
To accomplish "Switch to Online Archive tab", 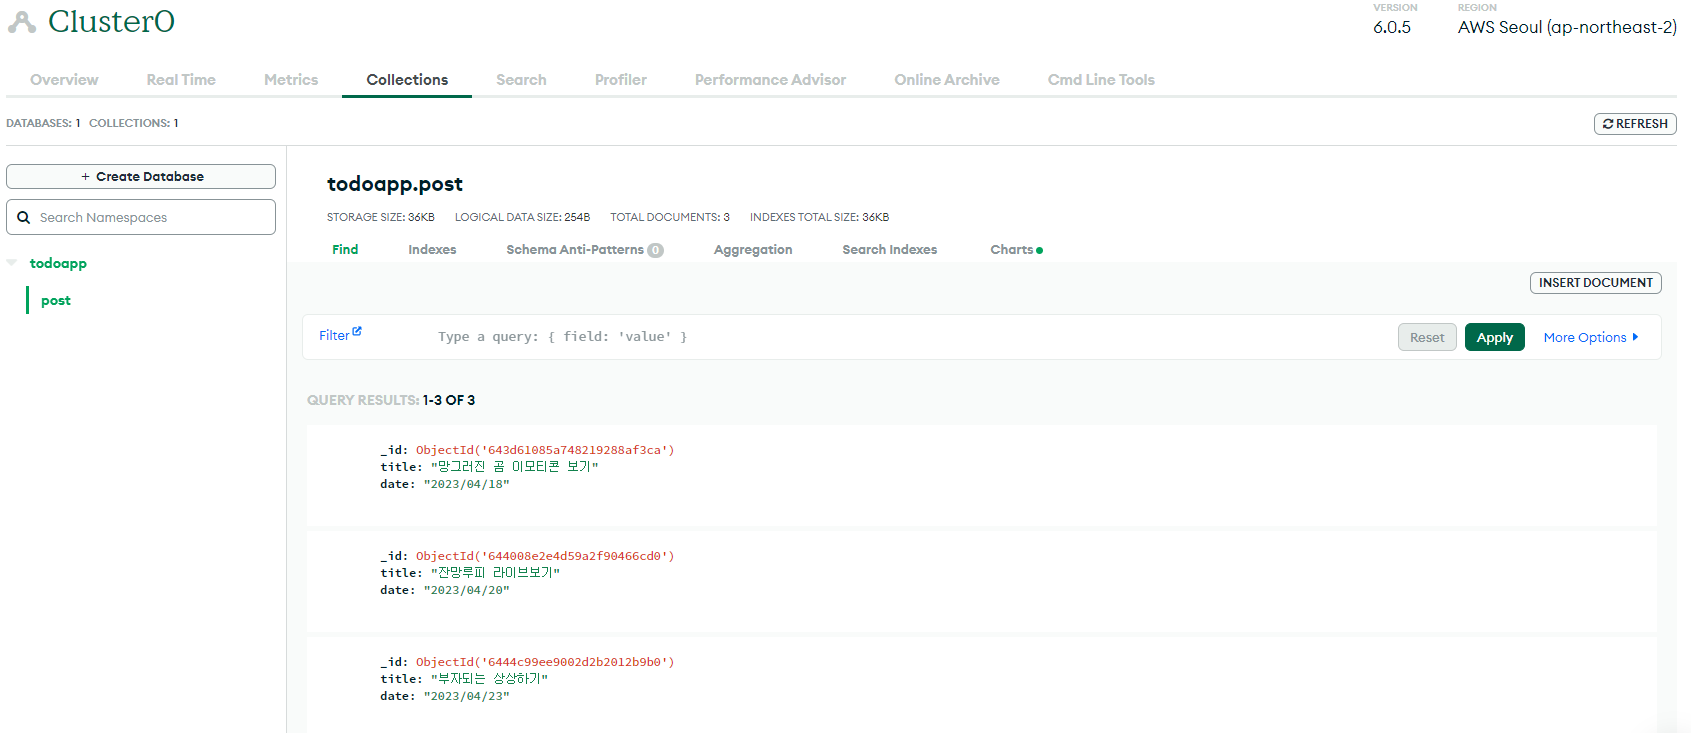I will 947,80.
